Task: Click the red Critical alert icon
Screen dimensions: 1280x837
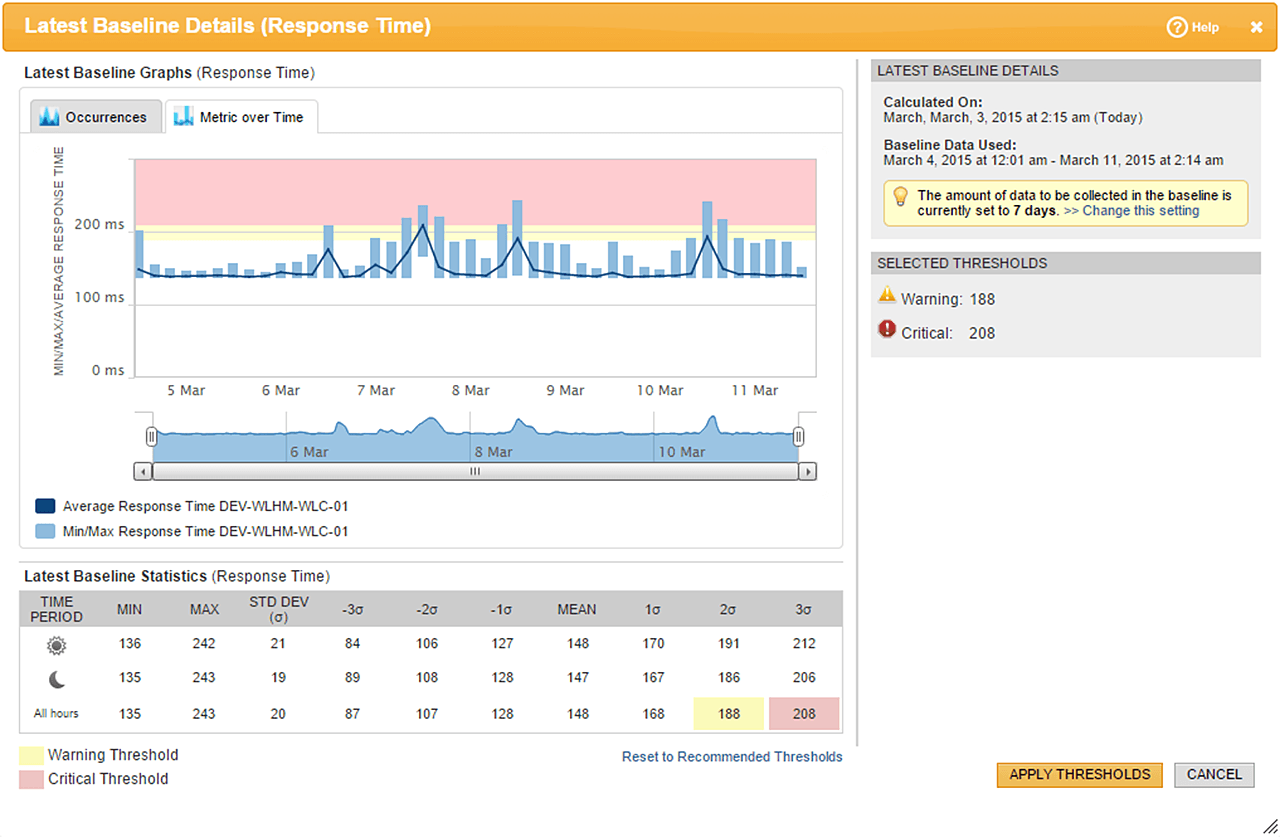Action: 886,329
